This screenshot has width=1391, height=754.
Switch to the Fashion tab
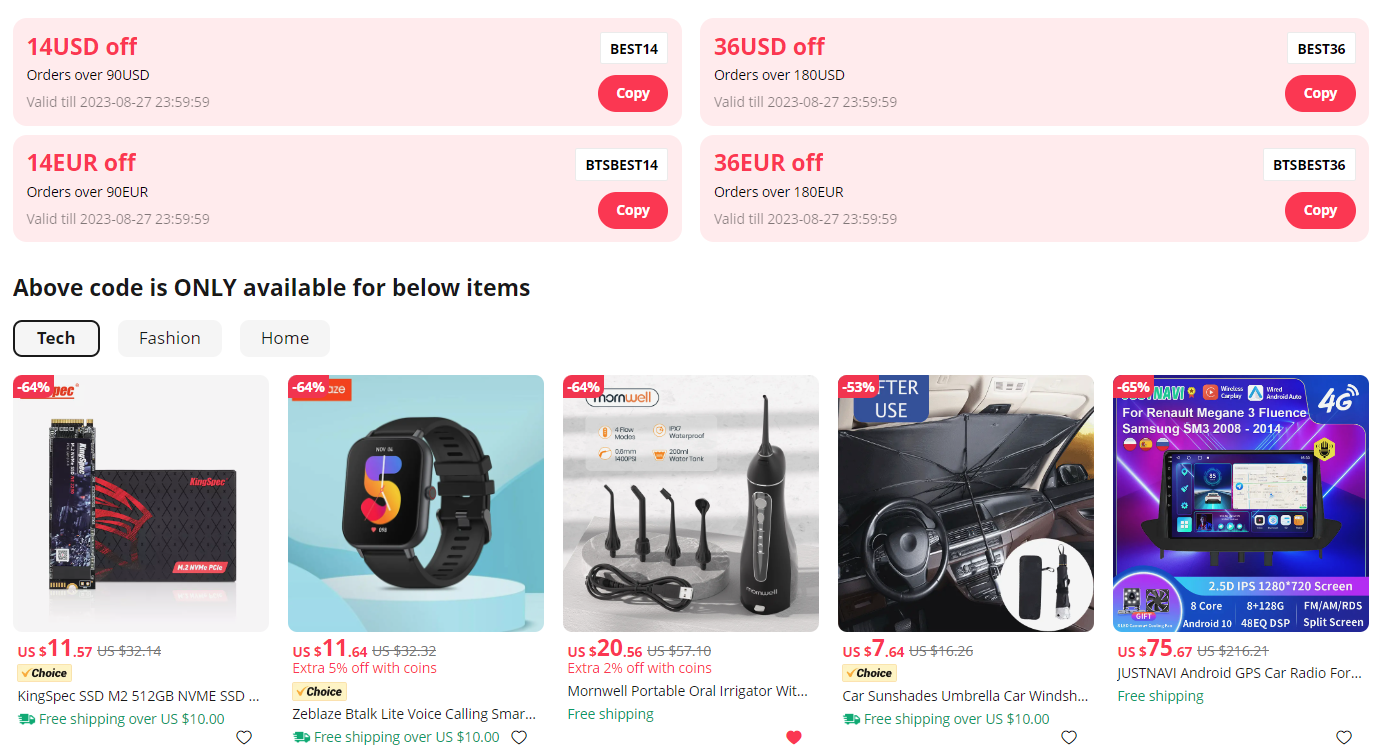click(x=170, y=338)
